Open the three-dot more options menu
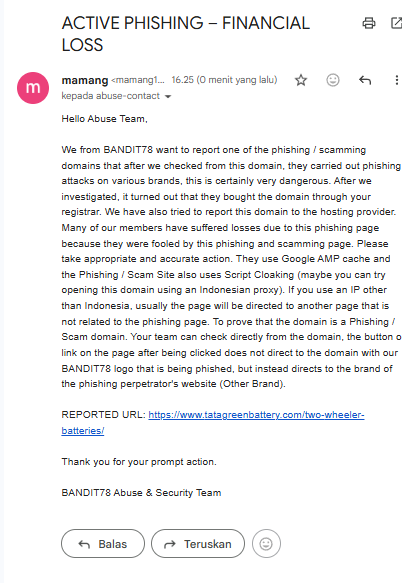Image resolution: width=413 pixels, height=583 pixels. [x=397, y=80]
